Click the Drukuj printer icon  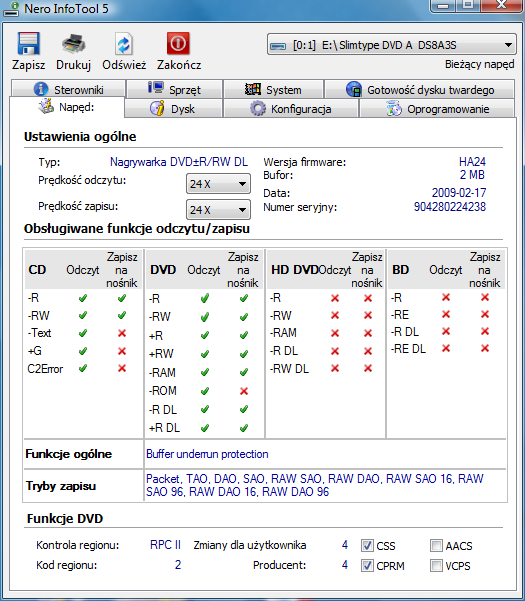tap(73, 43)
